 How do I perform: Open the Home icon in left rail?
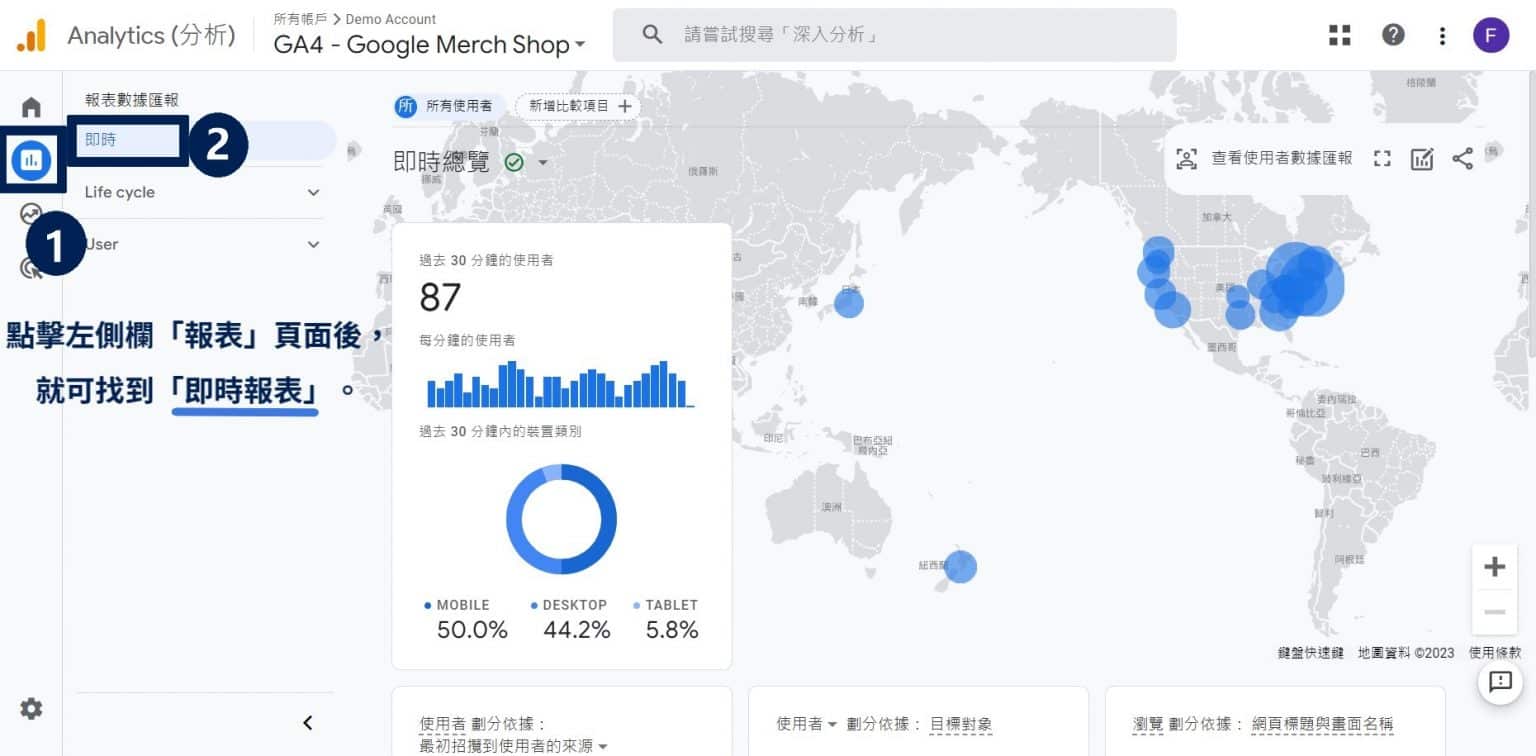[x=31, y=106]
